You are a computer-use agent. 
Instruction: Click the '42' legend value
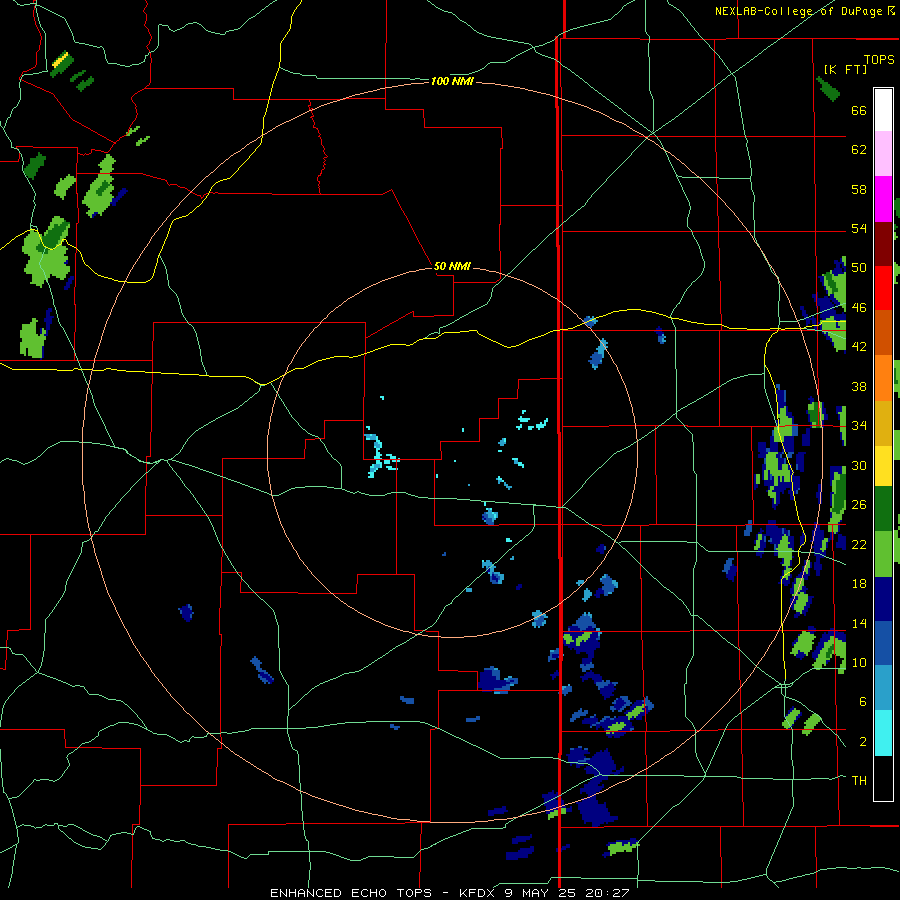[859, 346]
